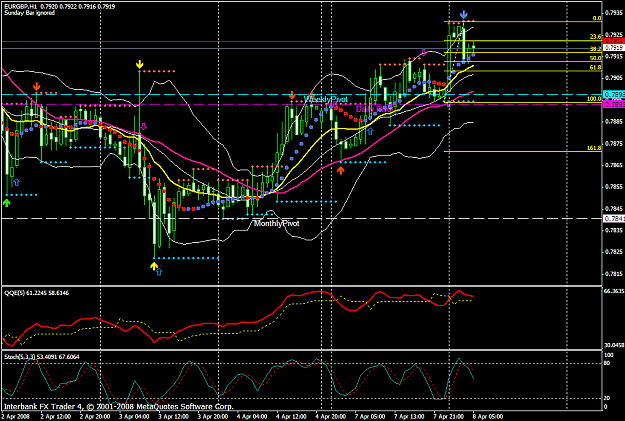Select the yellow down arrow signal on 3 Apr

140,65
